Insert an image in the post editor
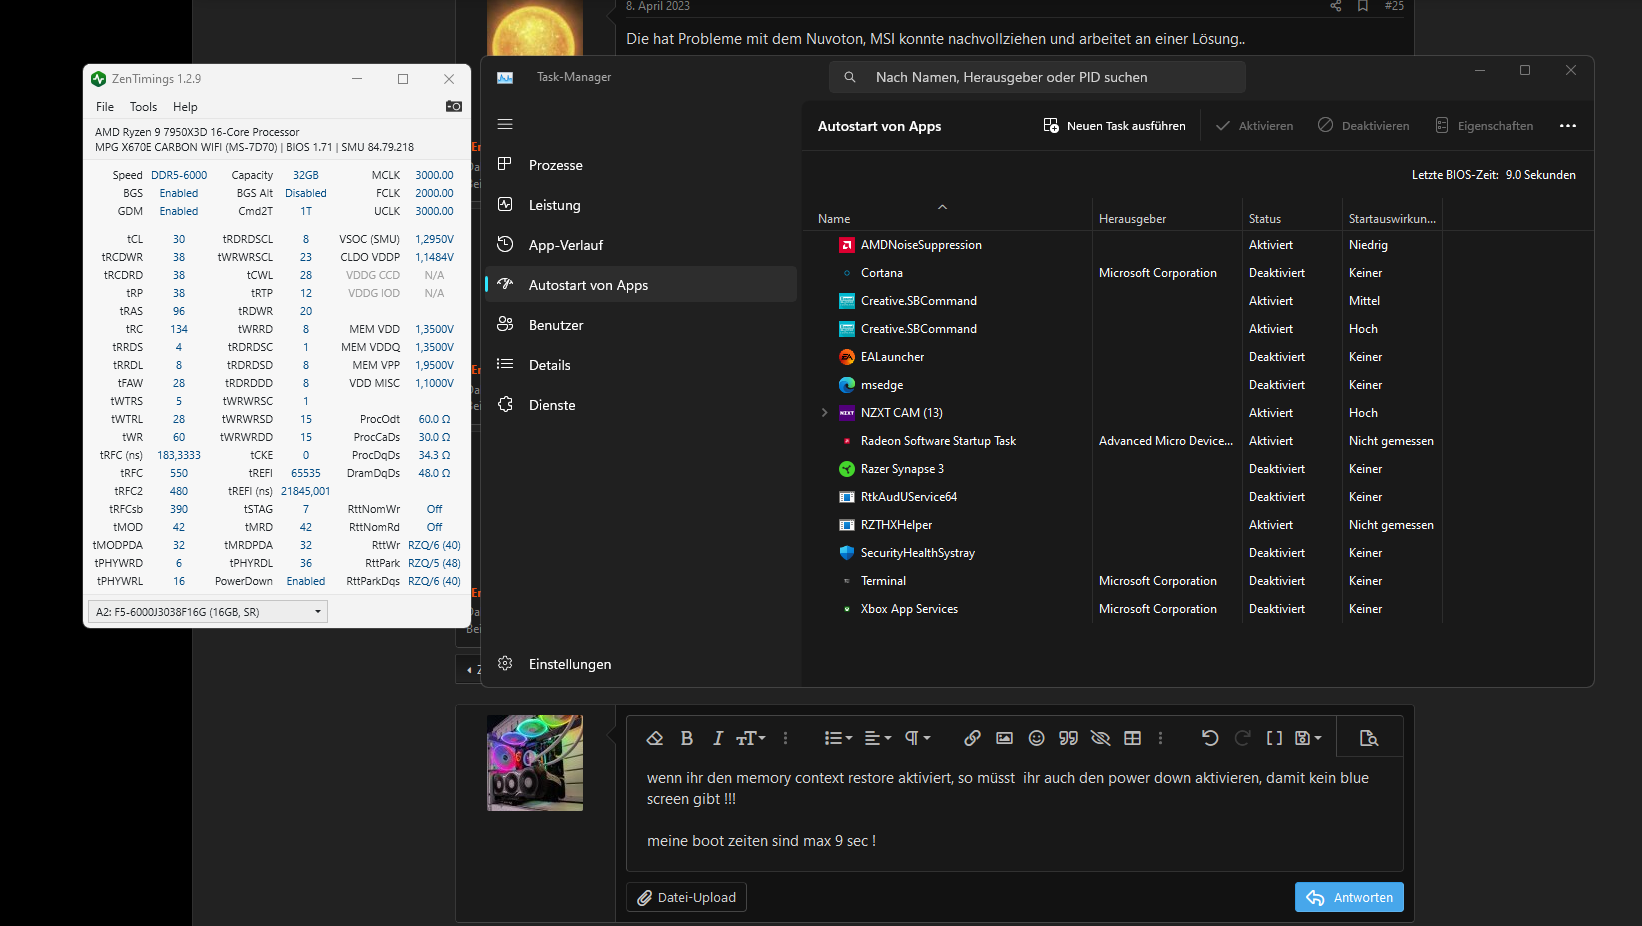This screenshot has height=926, width=1642. pos(1004,737)
